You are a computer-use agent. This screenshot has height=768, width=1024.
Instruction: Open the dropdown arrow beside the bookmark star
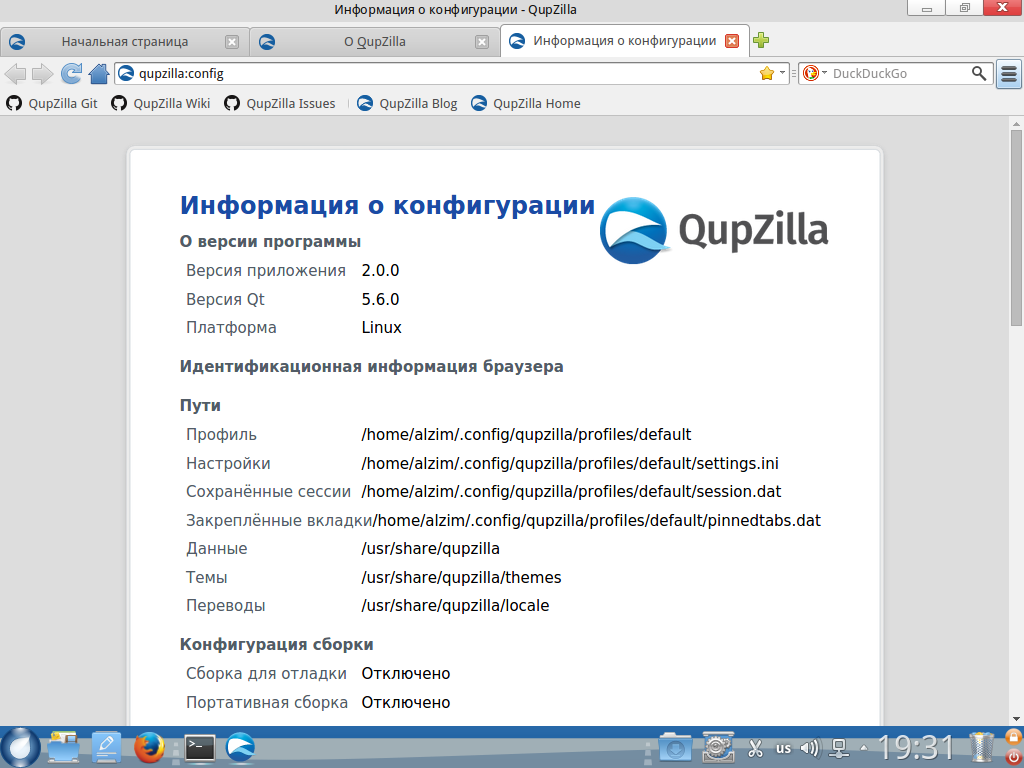pos(782,72)
